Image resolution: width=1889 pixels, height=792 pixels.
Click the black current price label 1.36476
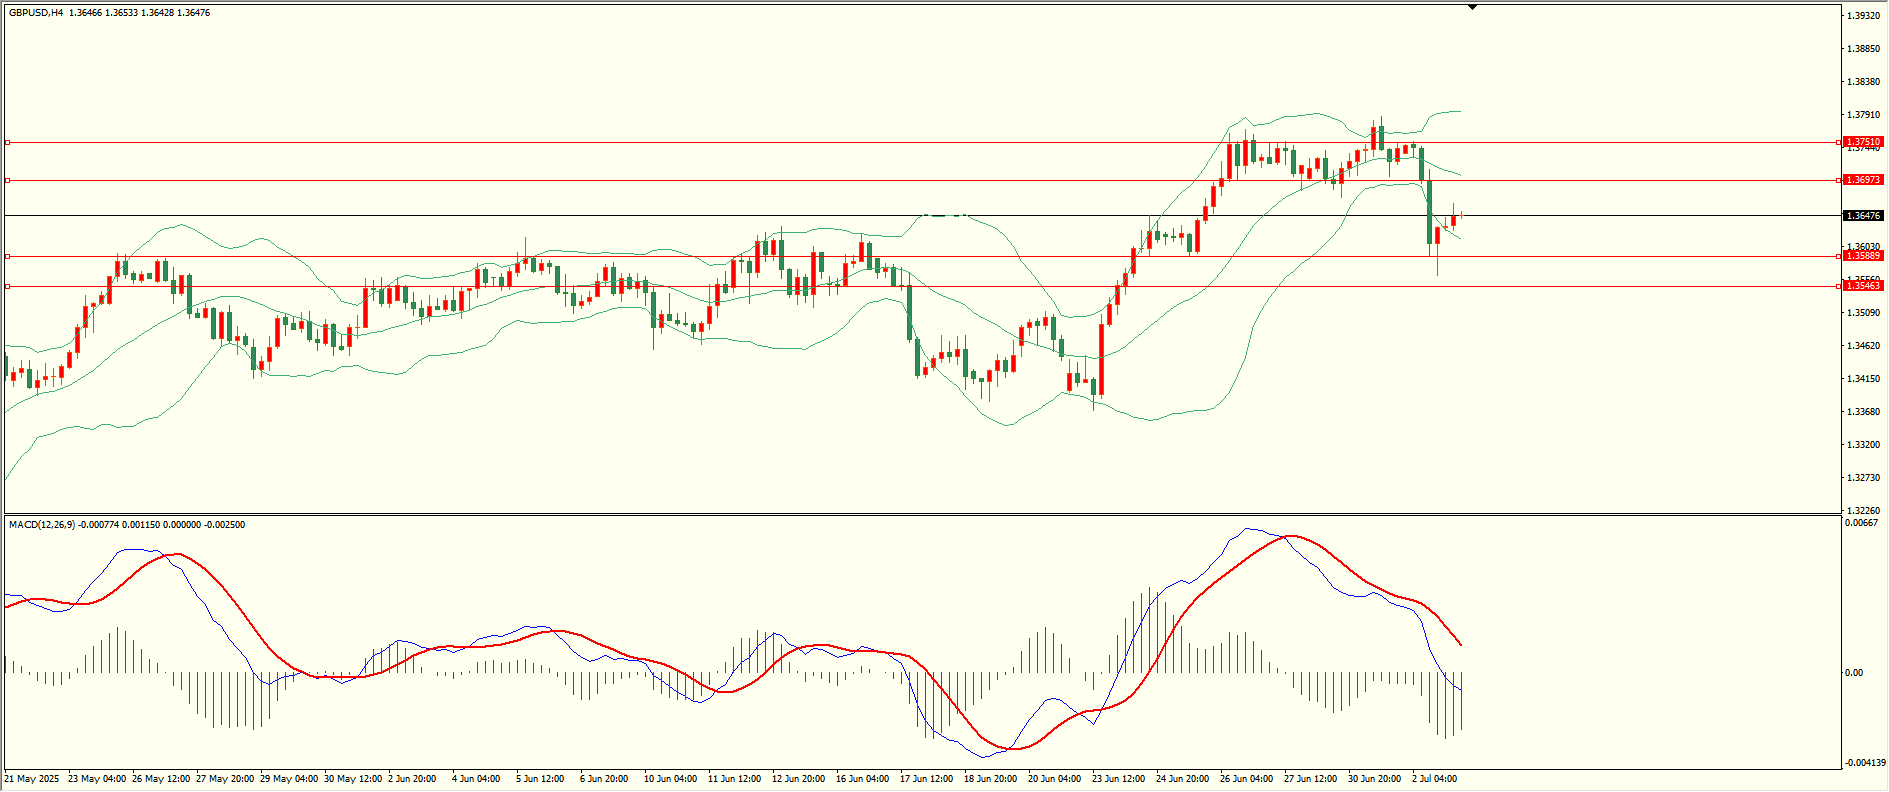coord(1863,216)
